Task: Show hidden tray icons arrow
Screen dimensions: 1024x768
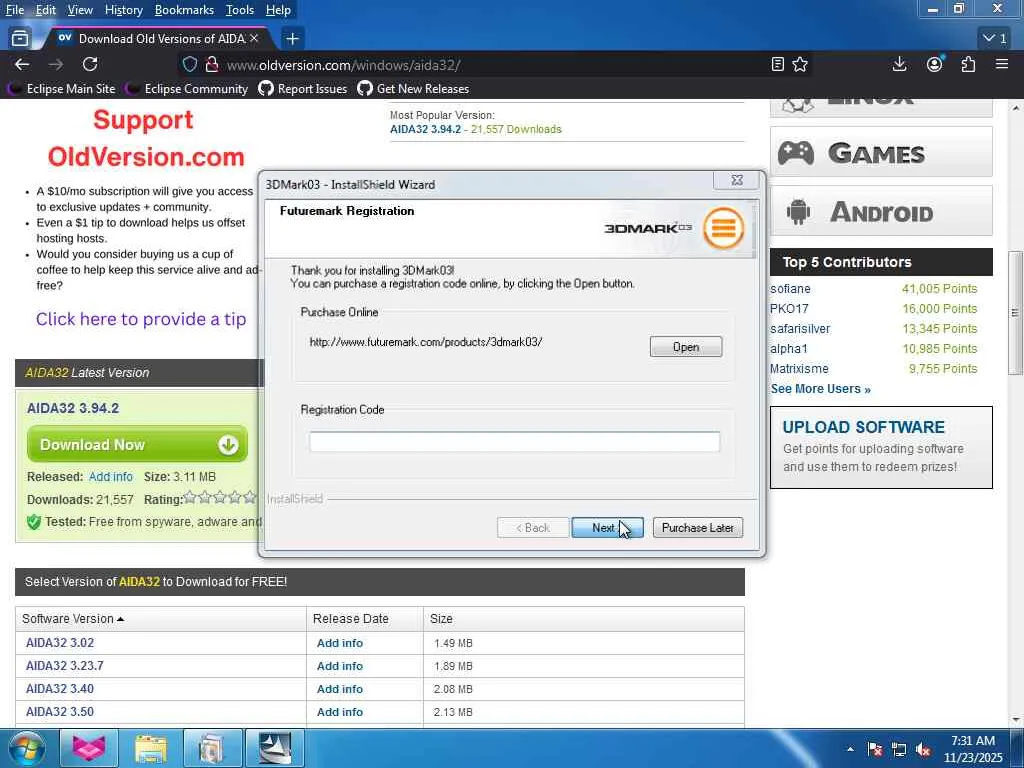Action: [x=850, y=749]
